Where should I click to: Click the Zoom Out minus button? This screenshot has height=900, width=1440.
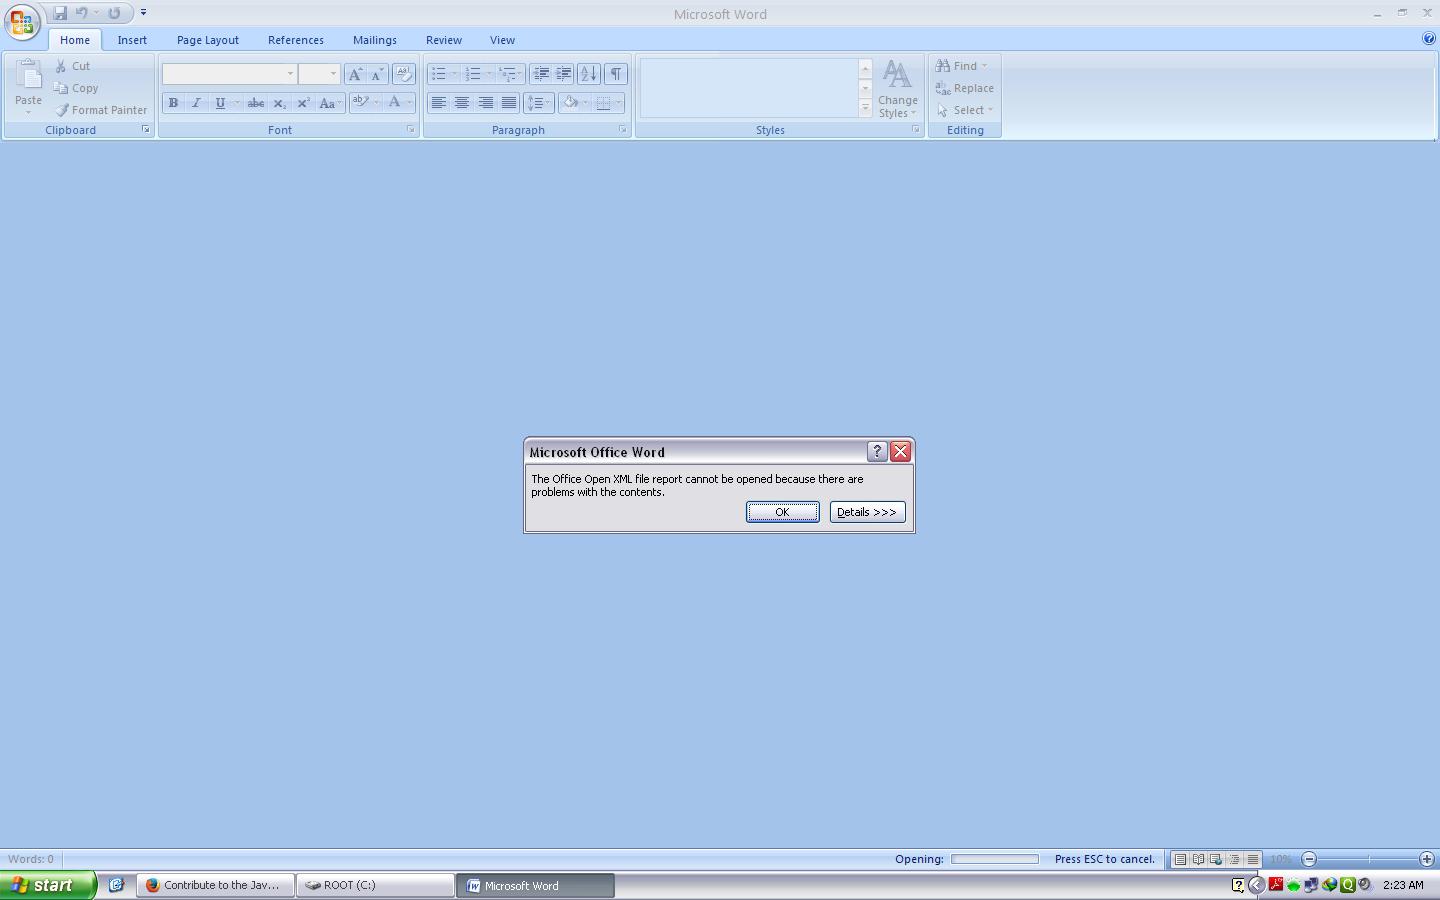1309,859
